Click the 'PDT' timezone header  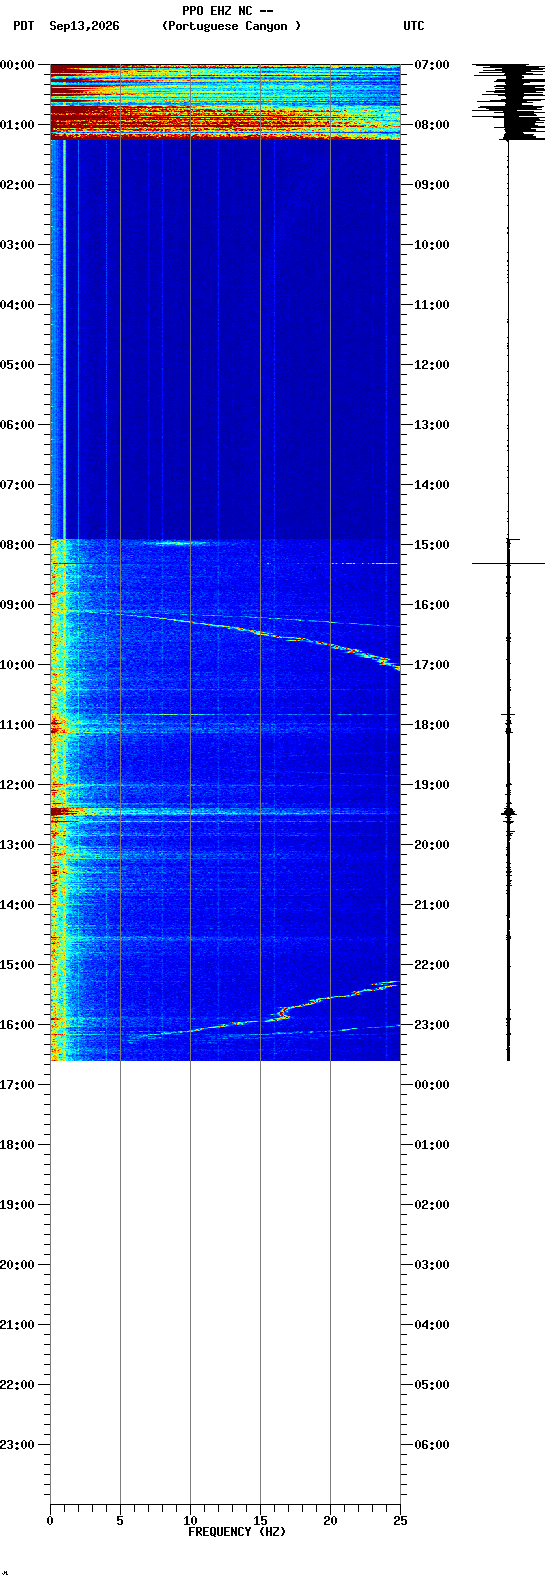(x=23, y=26)
